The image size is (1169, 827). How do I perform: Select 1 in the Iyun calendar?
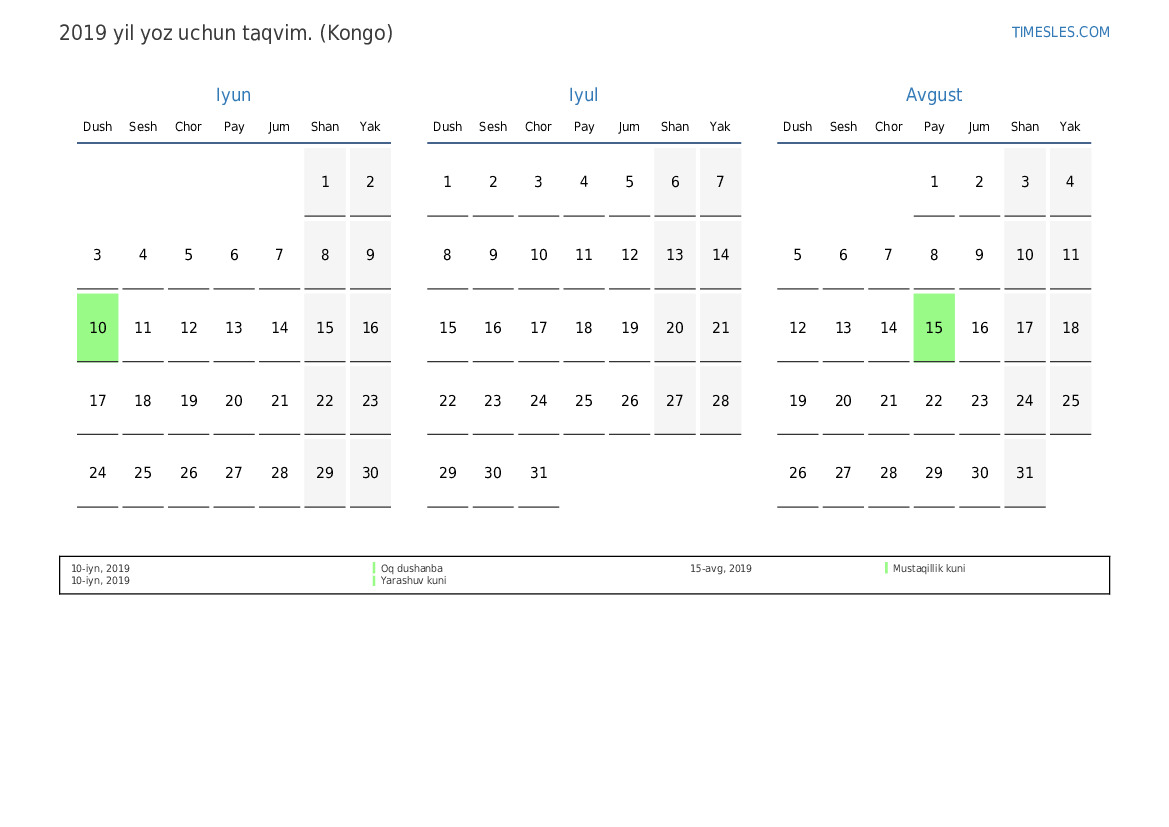pyautogui.click(x=325, y=182)
